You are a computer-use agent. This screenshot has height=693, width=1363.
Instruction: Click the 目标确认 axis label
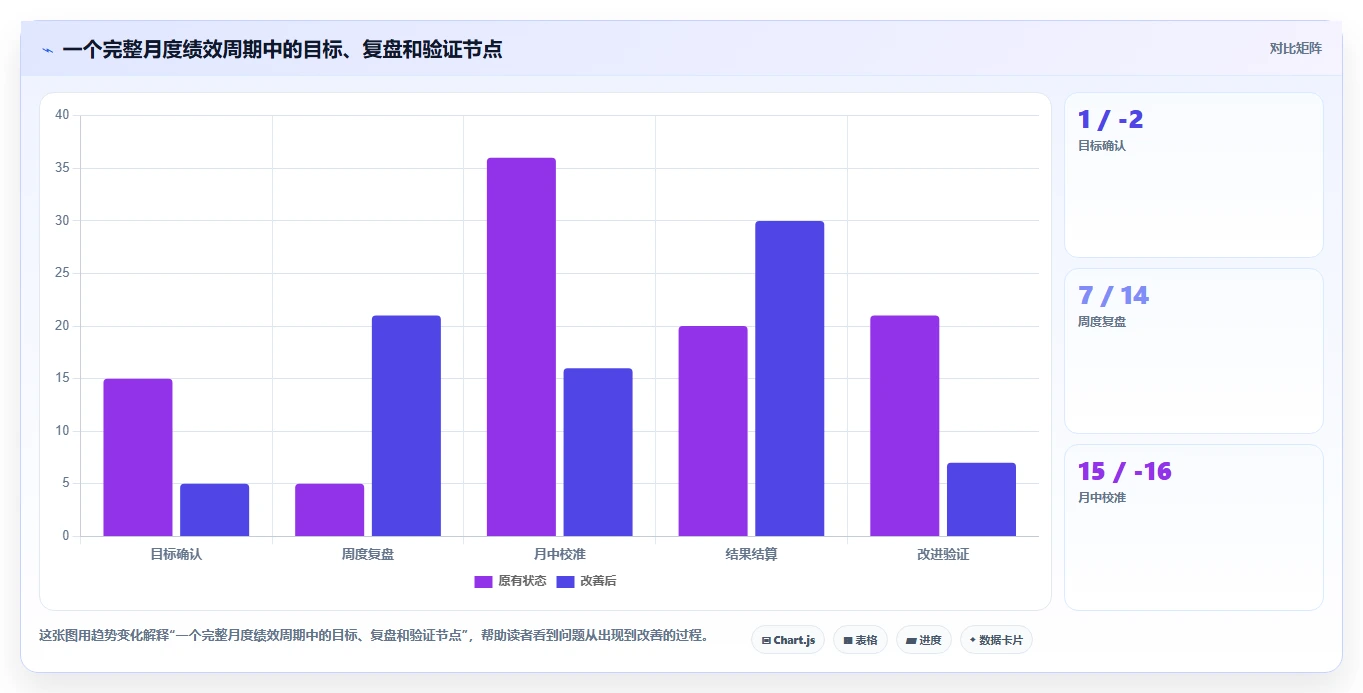coord(176,554)
